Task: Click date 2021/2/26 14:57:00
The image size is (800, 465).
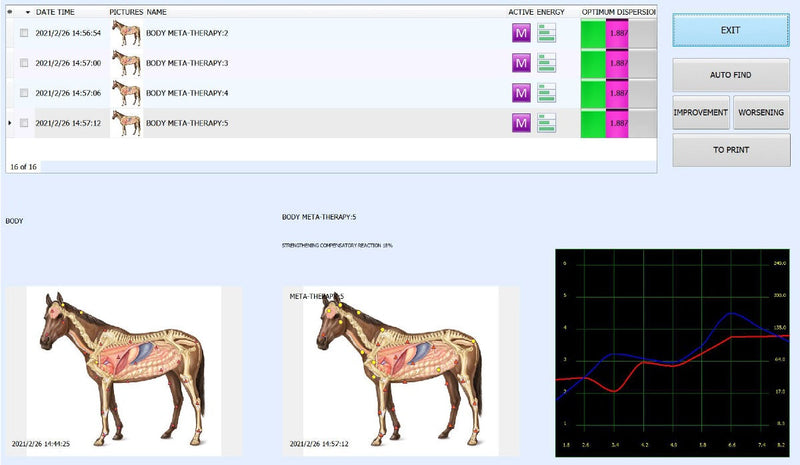Action: click(x=68, y=63)
